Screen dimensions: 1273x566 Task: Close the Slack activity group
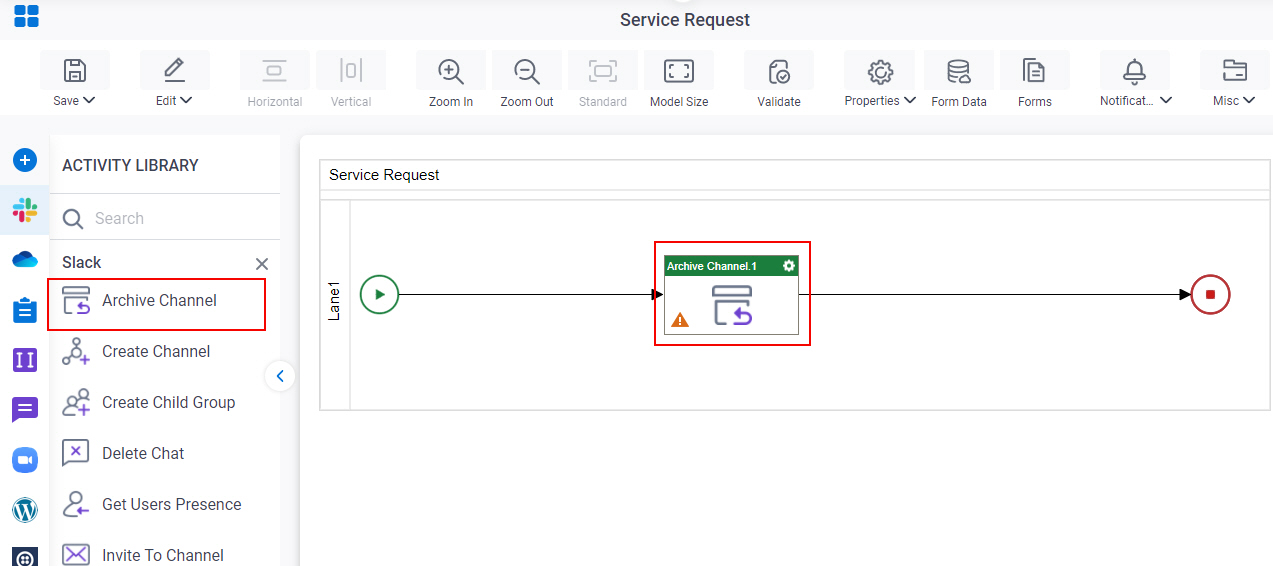click(262, 264)
